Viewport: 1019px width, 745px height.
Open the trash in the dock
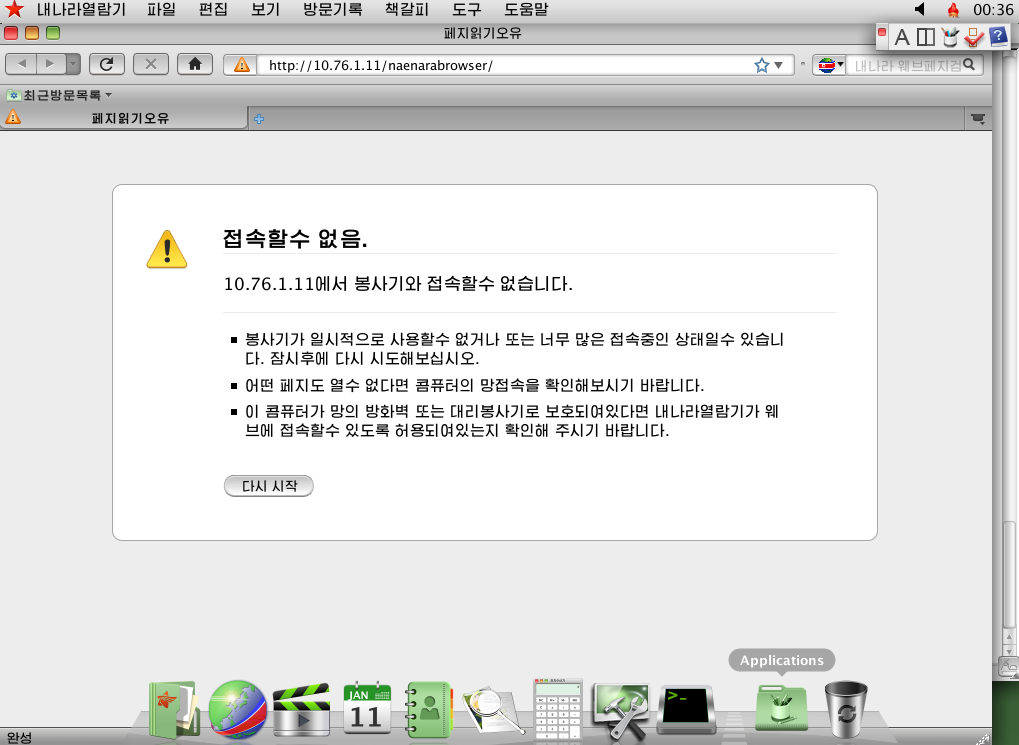[x=846, y=709]
